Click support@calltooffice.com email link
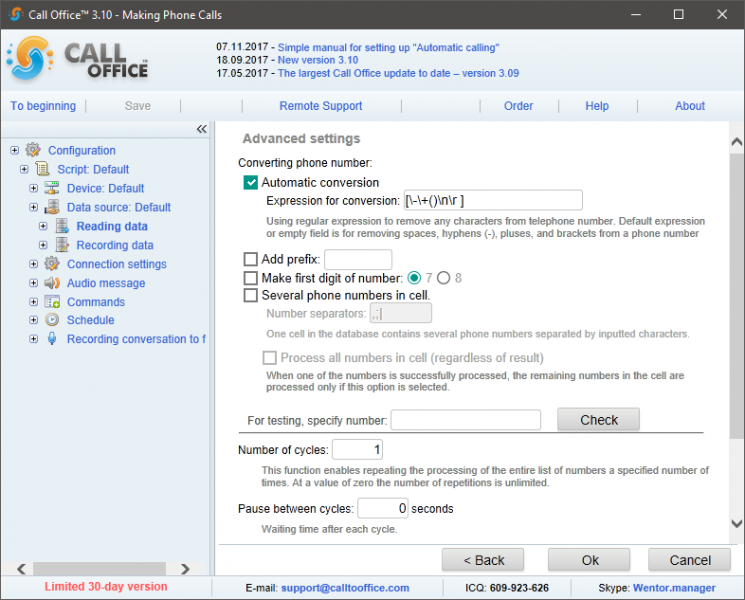 point(345,588)
